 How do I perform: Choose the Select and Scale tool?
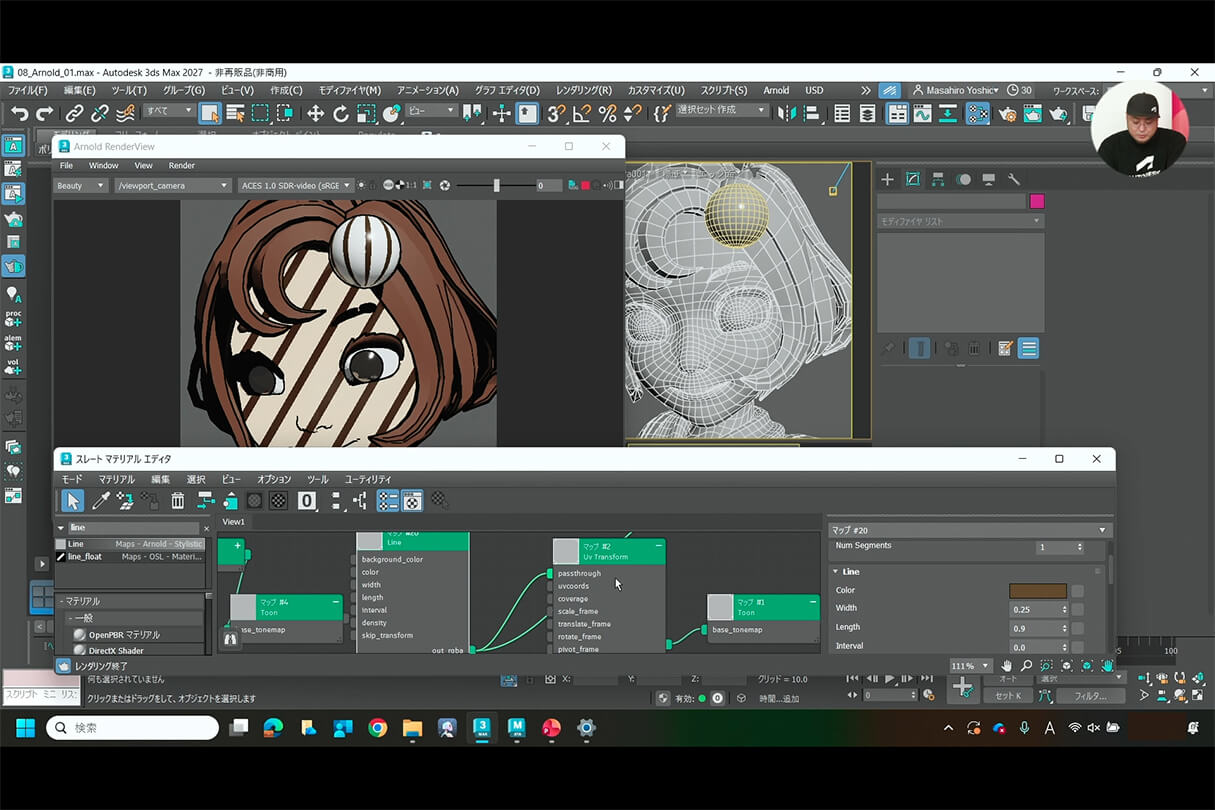pos(366,114)
